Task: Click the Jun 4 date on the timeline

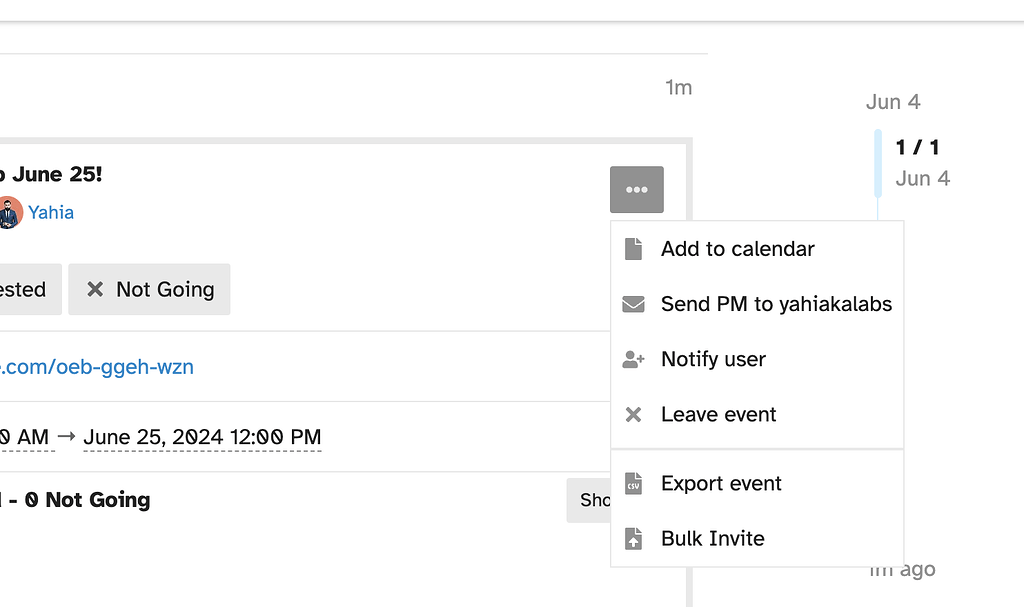Action: coord(892,101)
